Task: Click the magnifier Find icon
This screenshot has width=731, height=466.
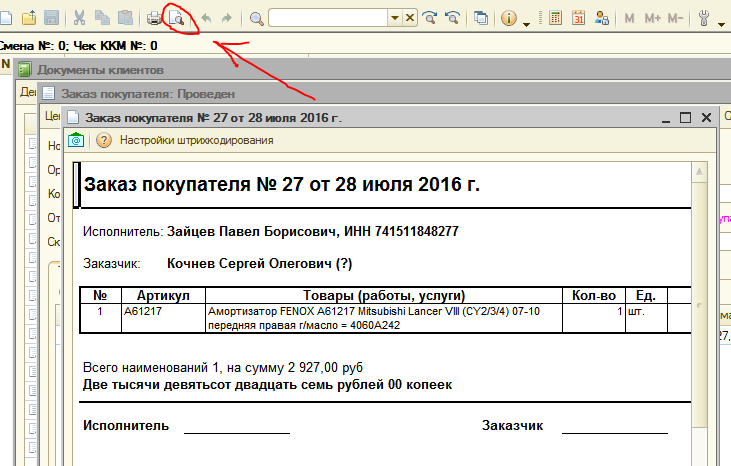Action: 256,18
